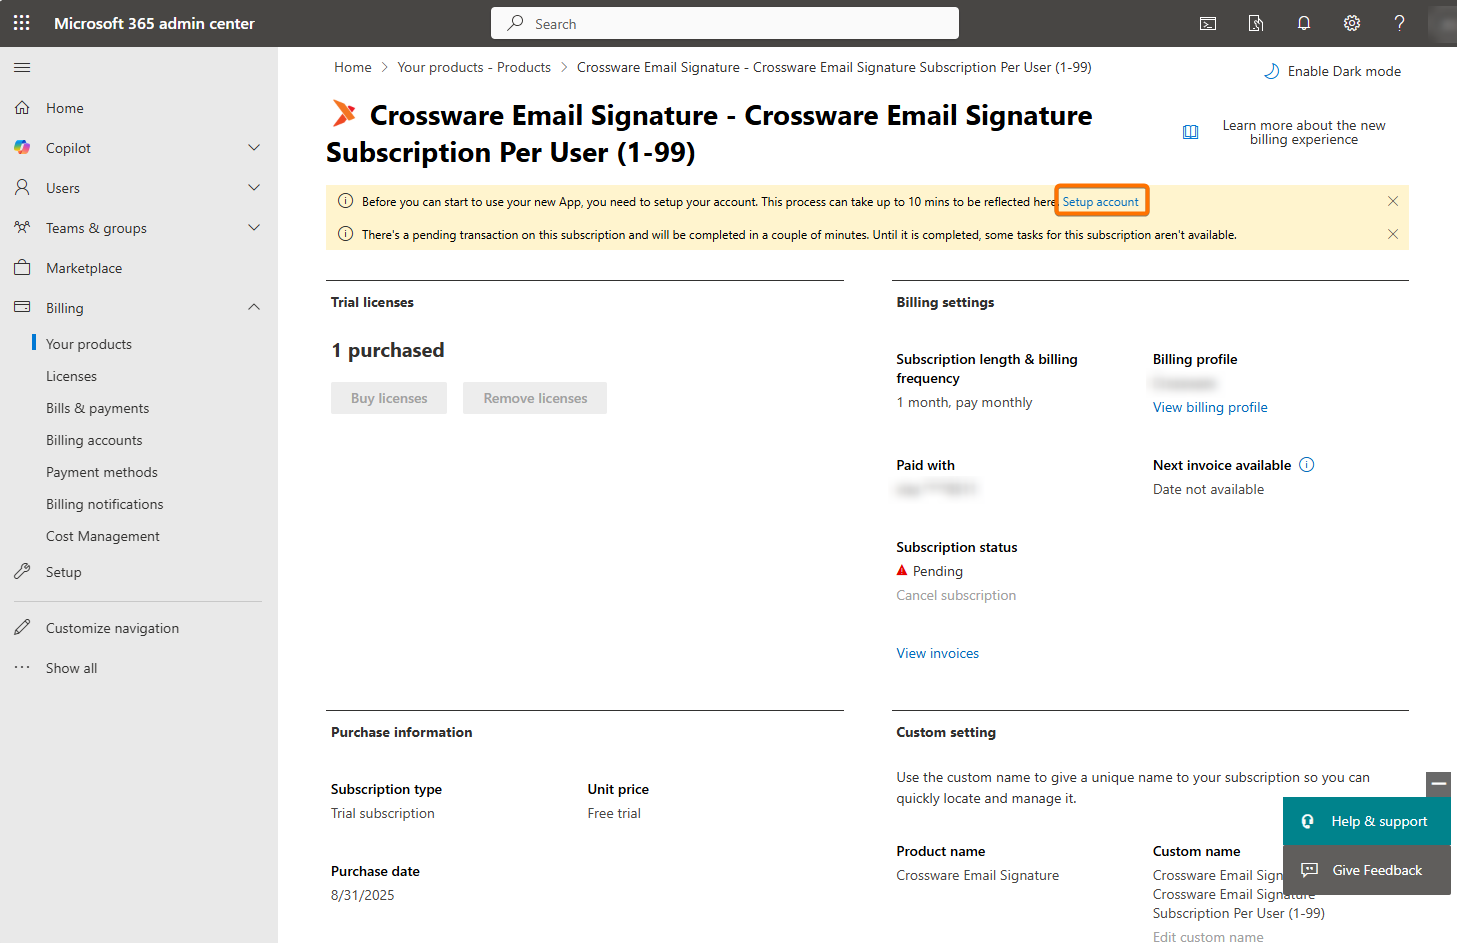Click the Give Feedback button

[x=1366, y=870]
